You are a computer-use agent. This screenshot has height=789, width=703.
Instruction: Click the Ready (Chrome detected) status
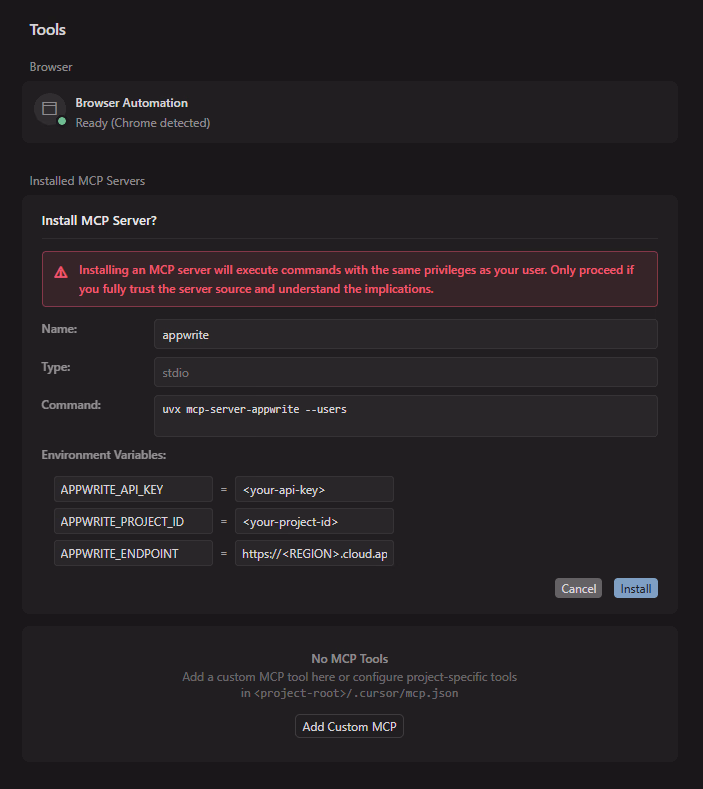143,123
